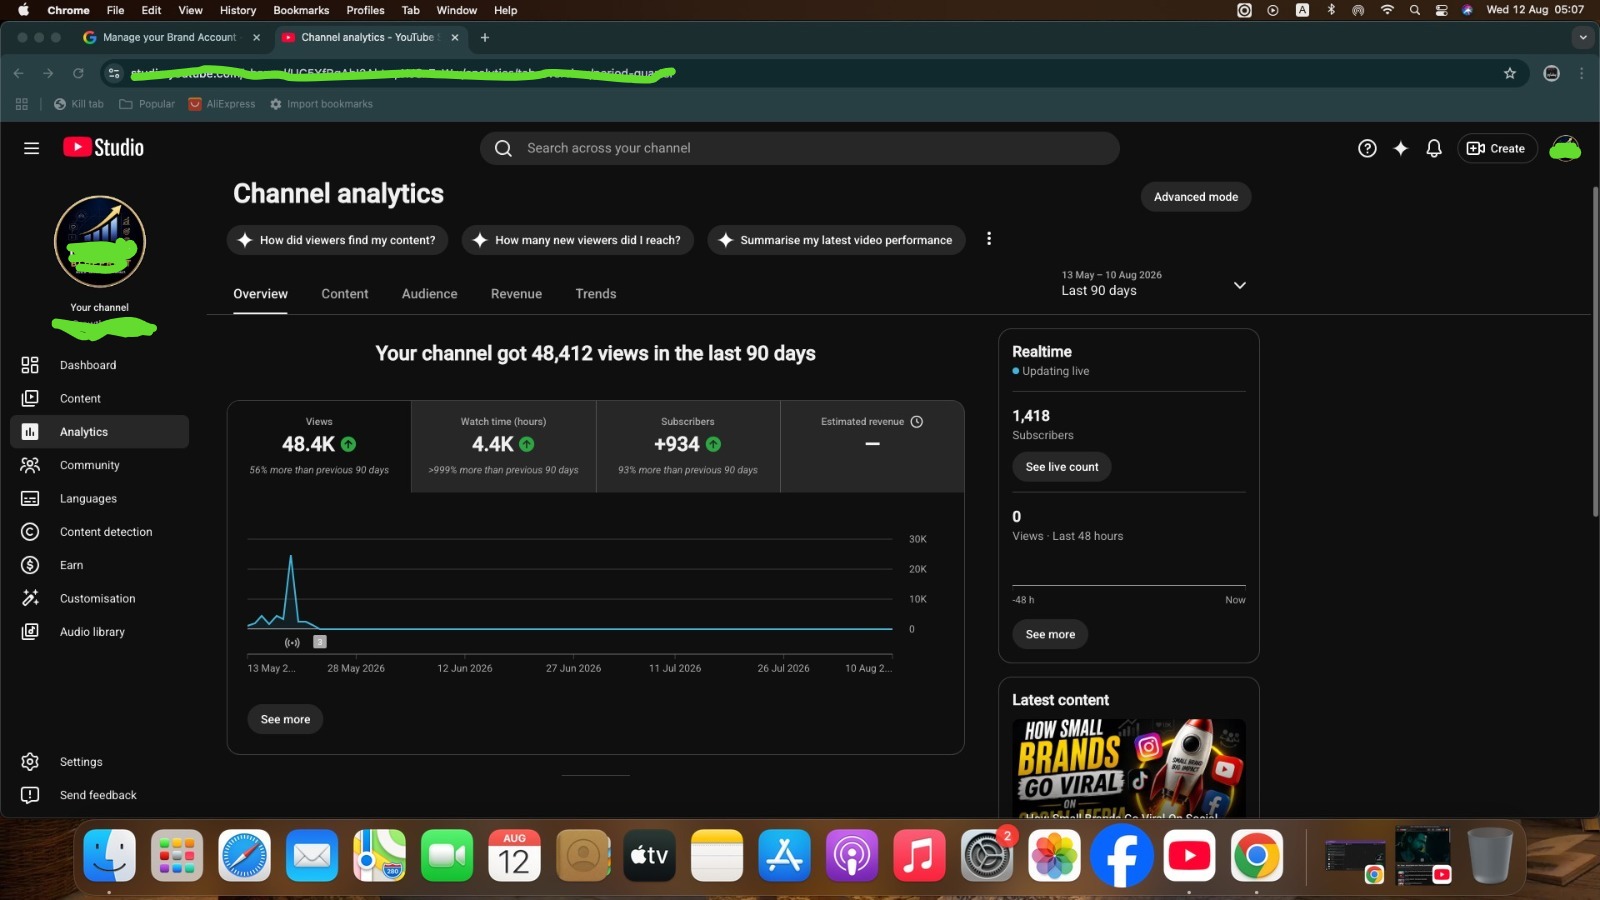
Task: Select Analytics in the sidebar
Action: (99, 432)
